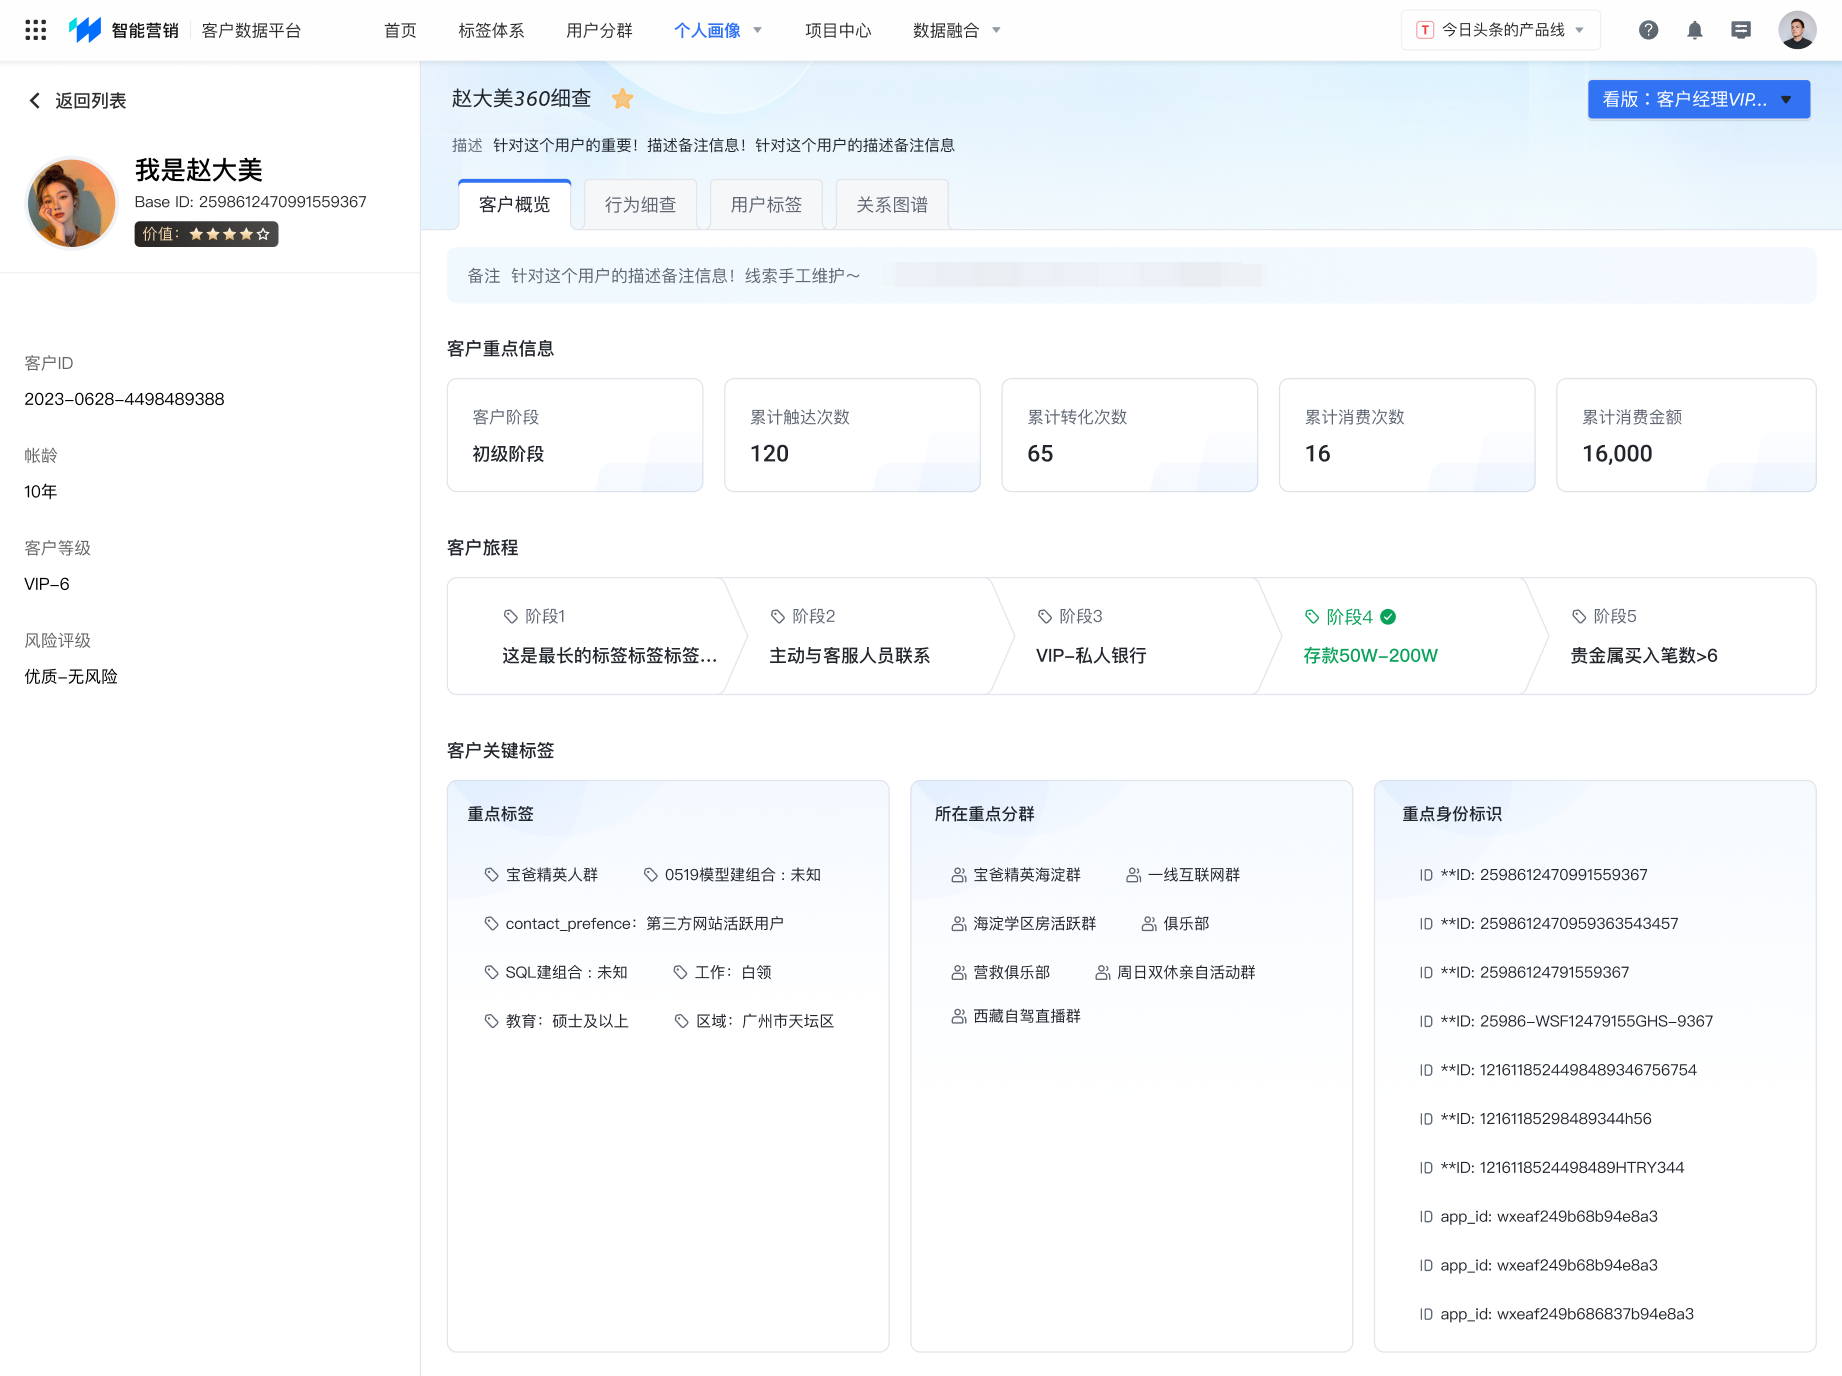Click the 返回列表 link
Screen dimensions: 1842x1376
(90, 100)
